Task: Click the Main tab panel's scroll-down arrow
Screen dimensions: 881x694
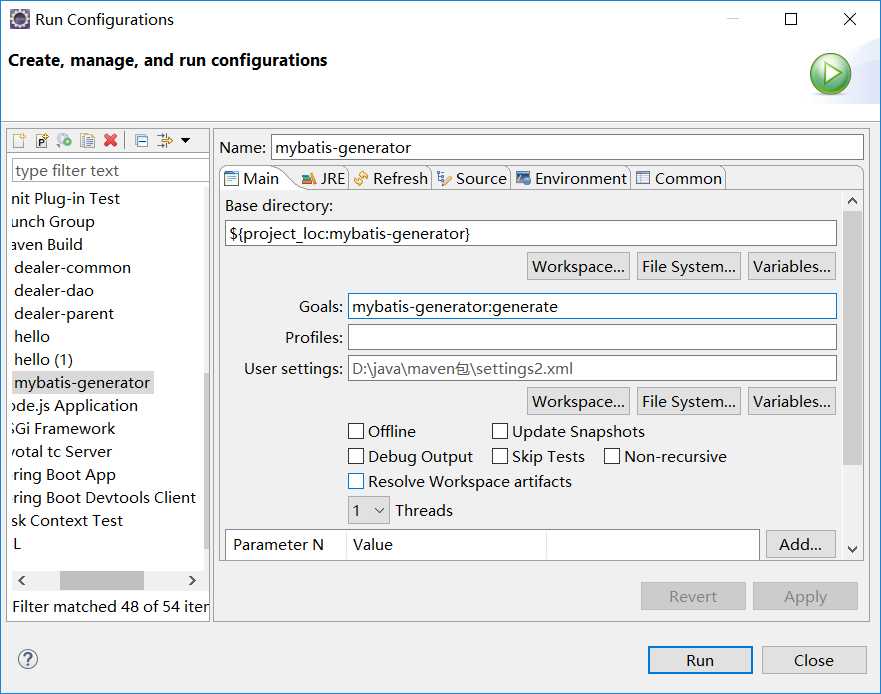Action: coord(852,549)
